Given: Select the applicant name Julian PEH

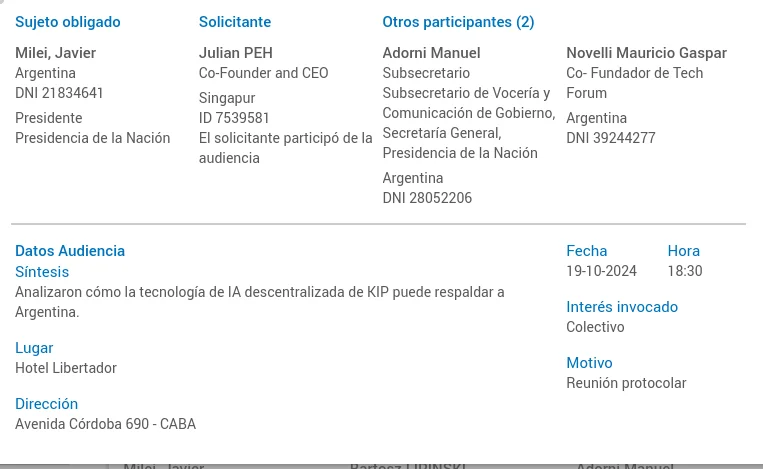Looking at the screenshot, I should [236, 53].
